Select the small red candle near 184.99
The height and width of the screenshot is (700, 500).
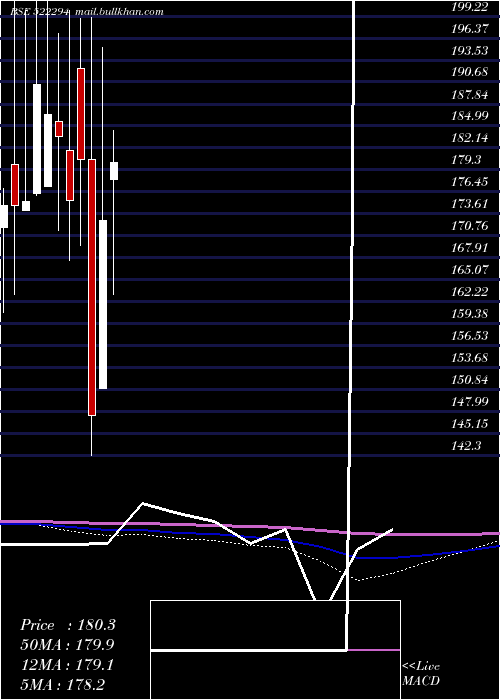click(x=59, y=129)
